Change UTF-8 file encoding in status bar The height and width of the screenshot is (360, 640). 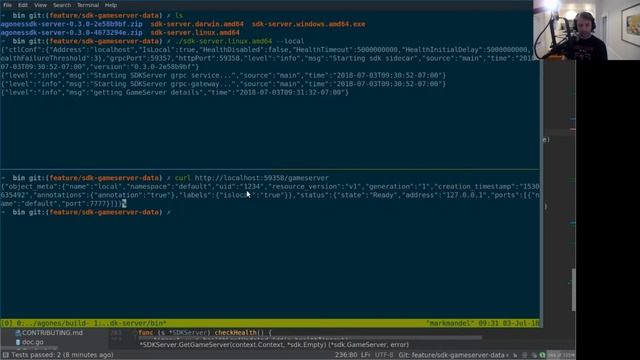384,355
